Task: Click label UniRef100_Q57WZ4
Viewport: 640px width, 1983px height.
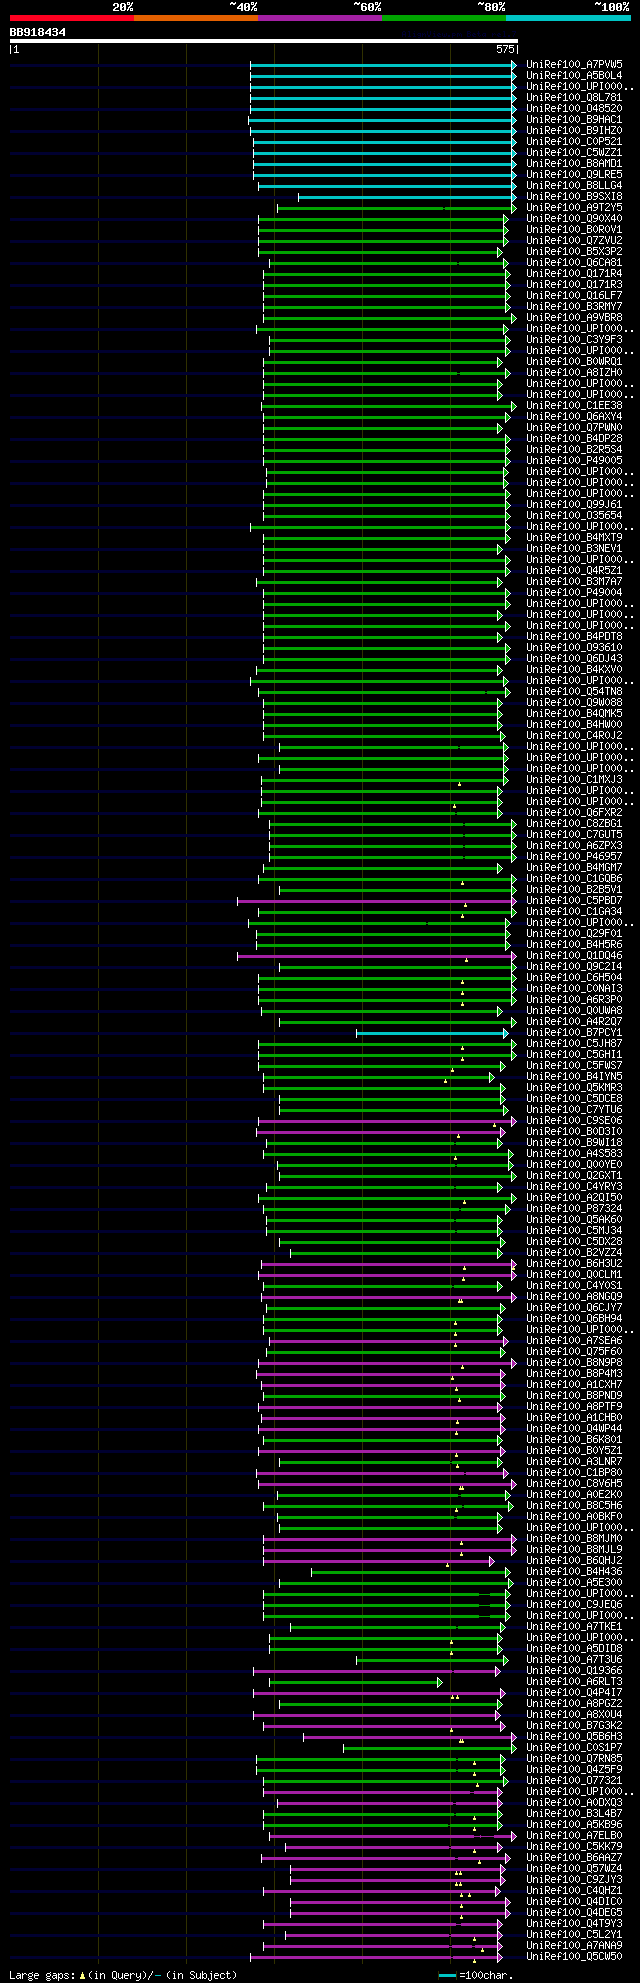Action: point(574,1868)
